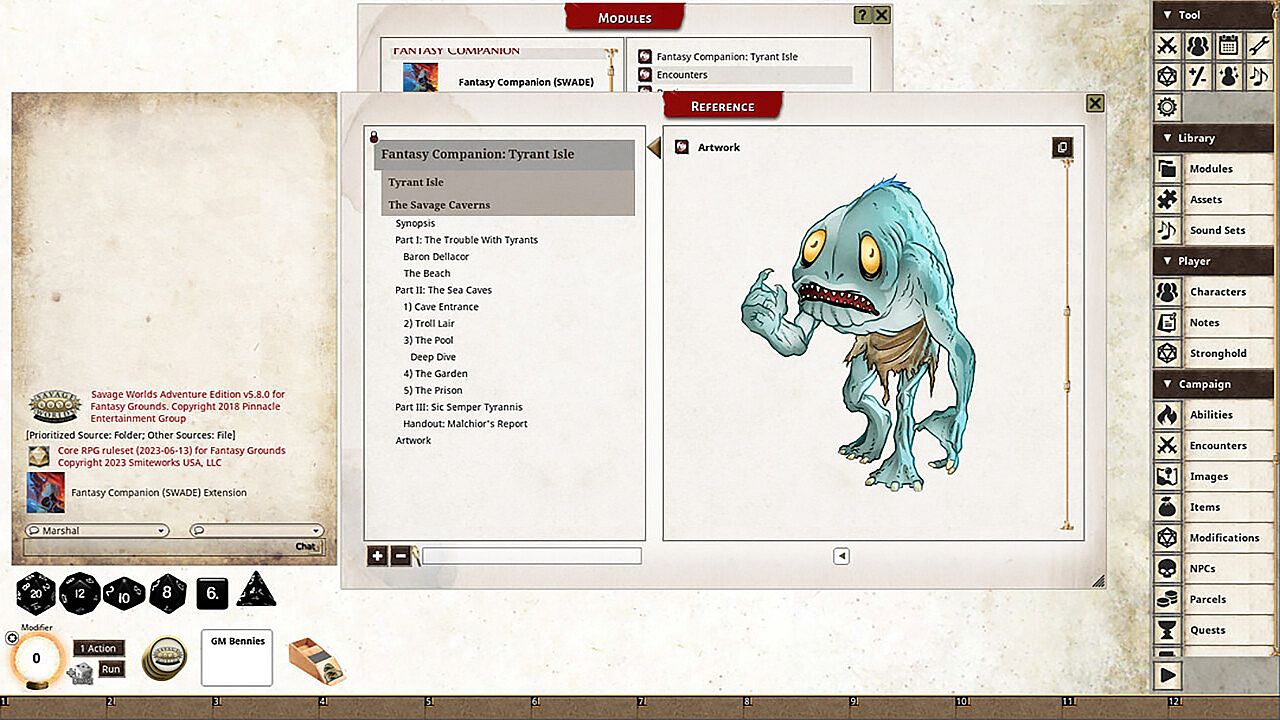Open the Marshal speaker dropdown

pos(97,531)
